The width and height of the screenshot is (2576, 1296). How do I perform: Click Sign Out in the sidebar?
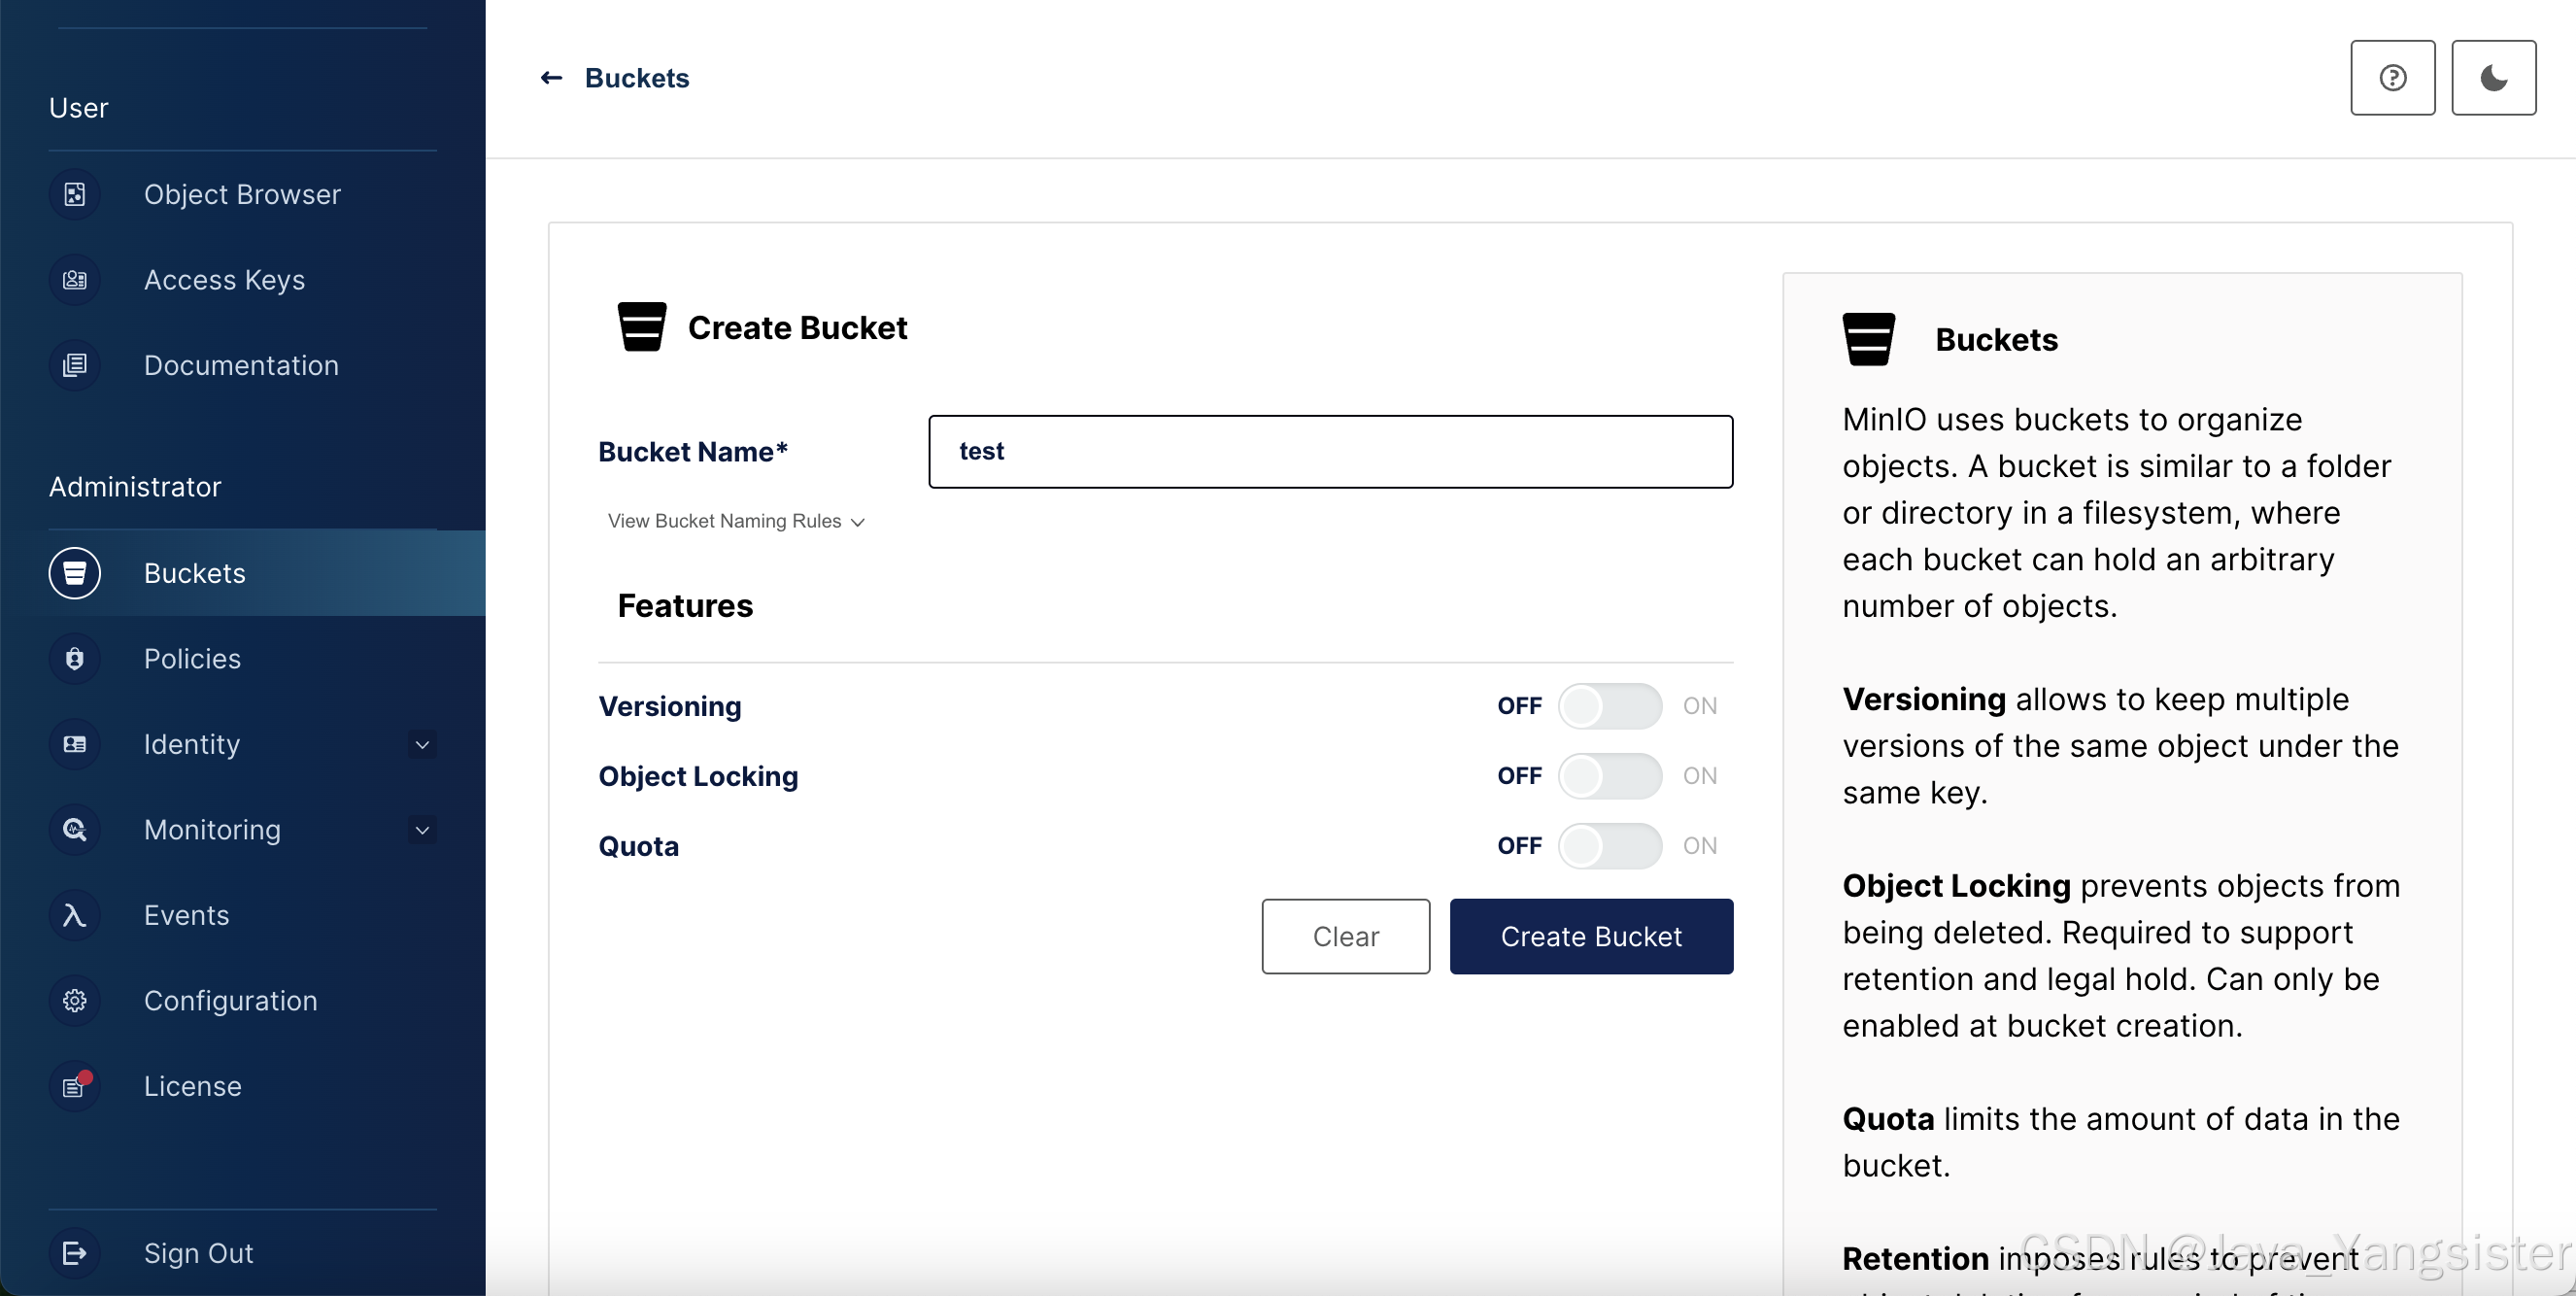point(198,1253)
